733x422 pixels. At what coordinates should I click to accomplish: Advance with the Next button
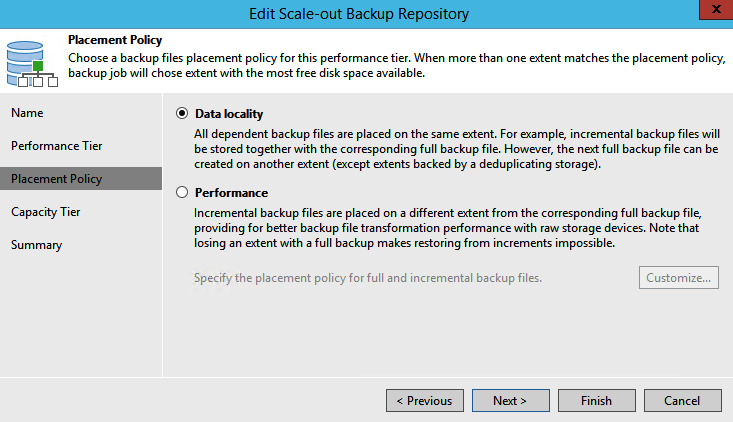[x=510, y=401]
